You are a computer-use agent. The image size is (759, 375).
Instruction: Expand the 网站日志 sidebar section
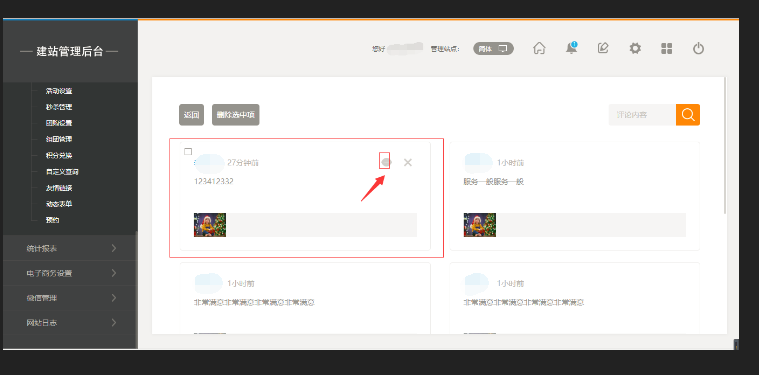point(70,322)
